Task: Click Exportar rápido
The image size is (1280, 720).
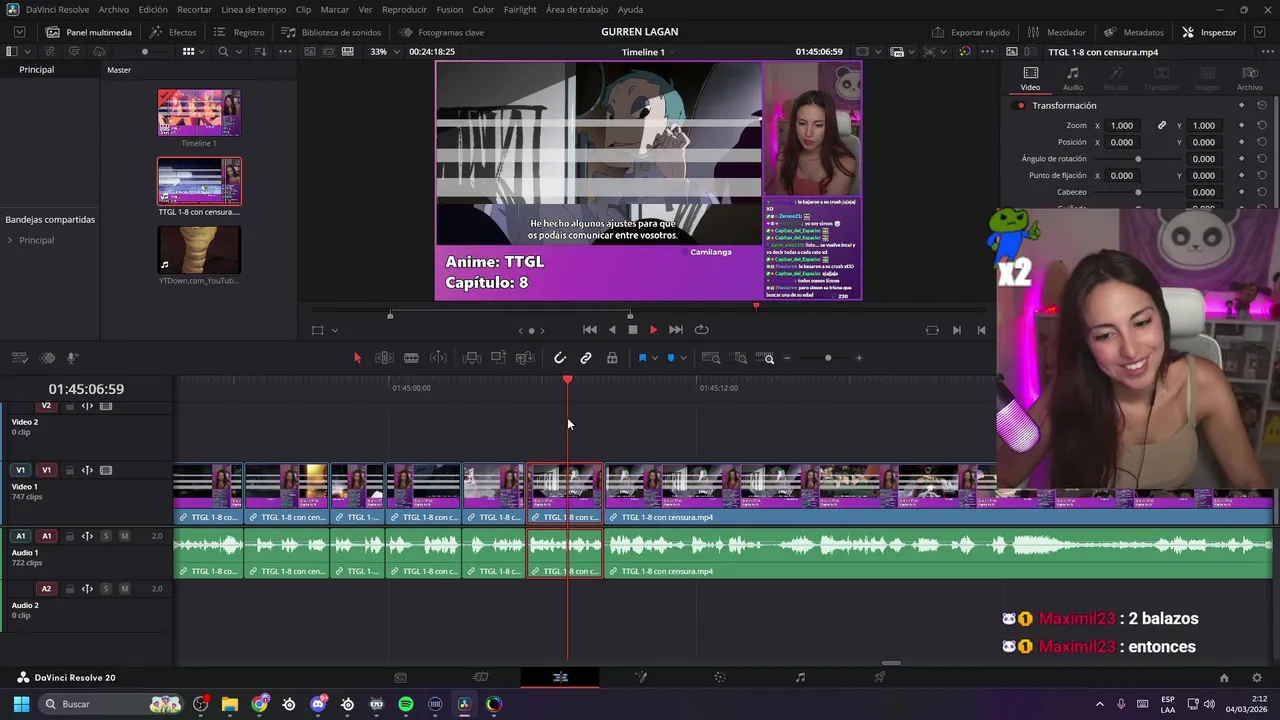Action: point(970,32)
